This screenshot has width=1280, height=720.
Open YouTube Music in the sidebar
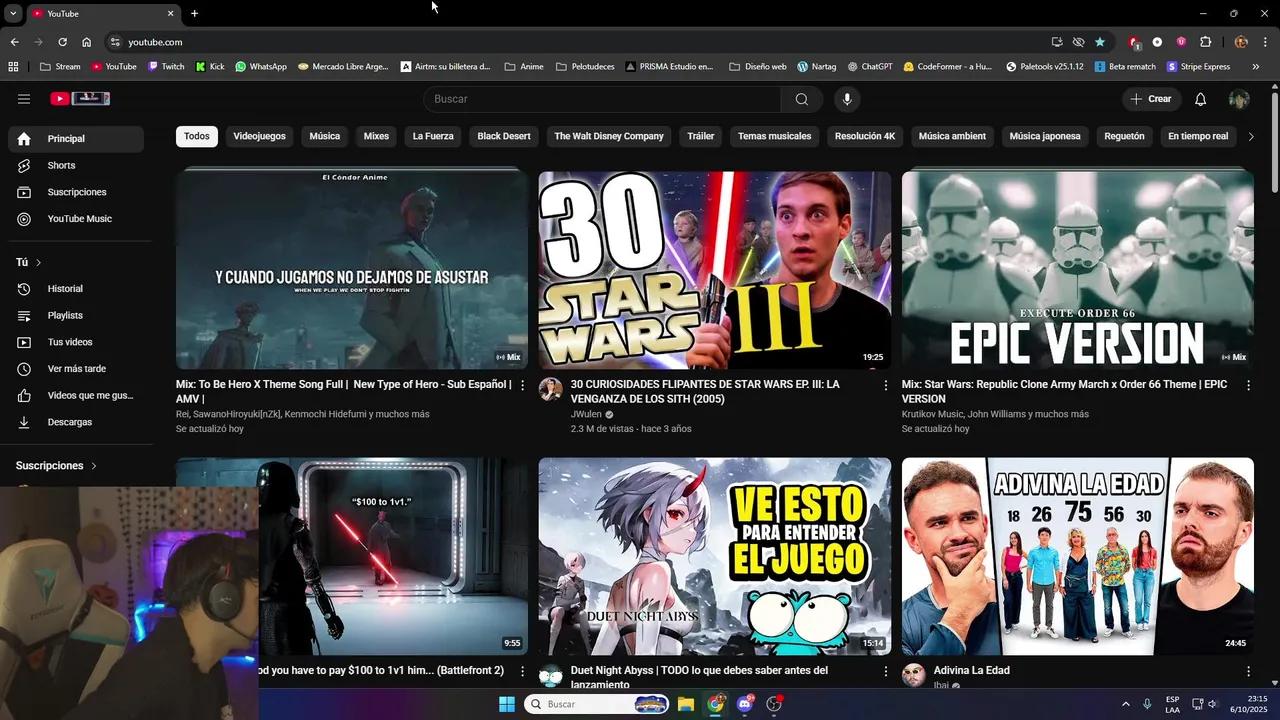point(76,219)
